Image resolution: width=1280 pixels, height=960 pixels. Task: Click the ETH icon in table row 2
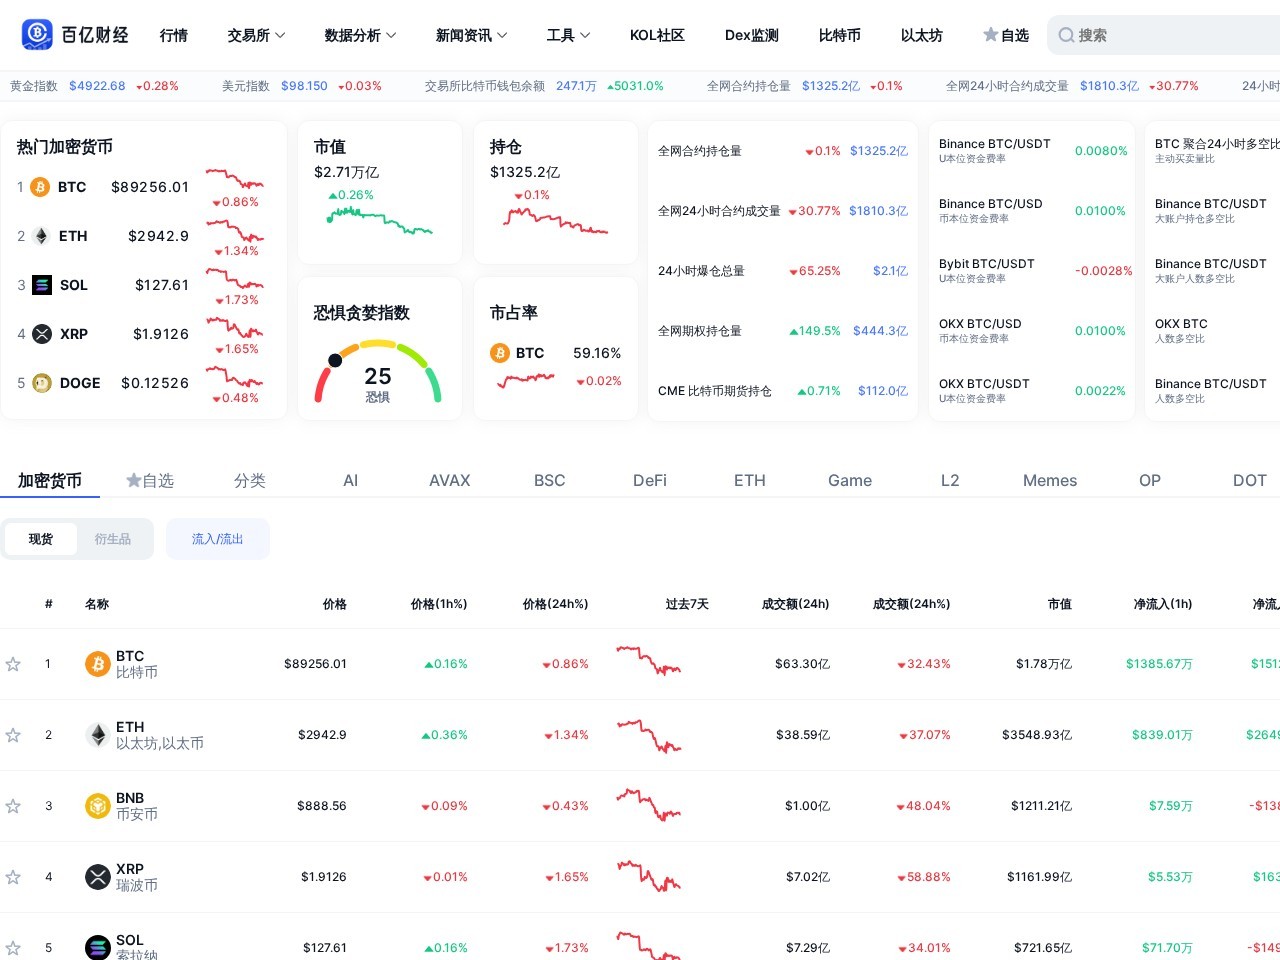click(x=98, y=735)
